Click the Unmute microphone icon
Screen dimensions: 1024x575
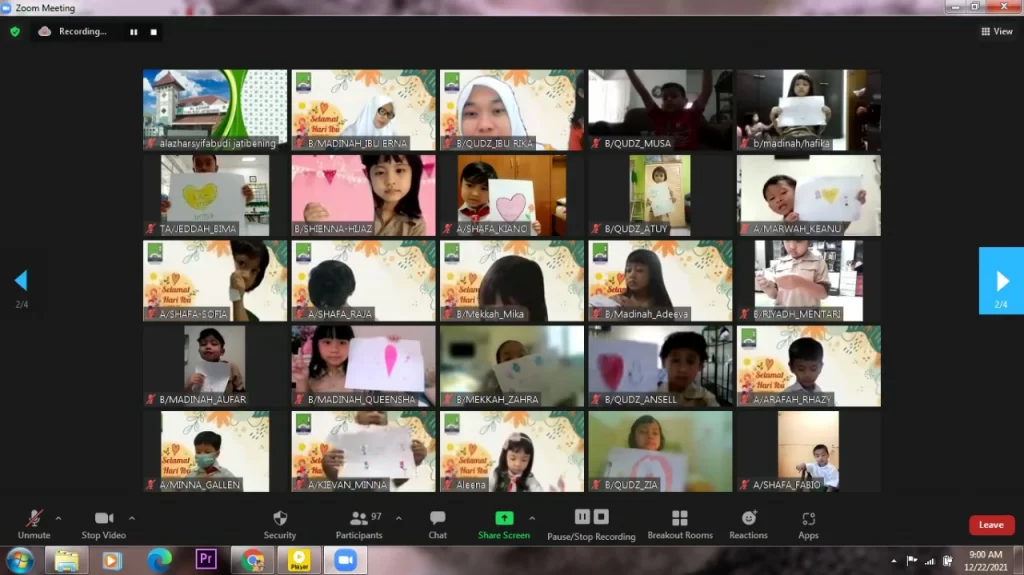click(x=34, y=518)
